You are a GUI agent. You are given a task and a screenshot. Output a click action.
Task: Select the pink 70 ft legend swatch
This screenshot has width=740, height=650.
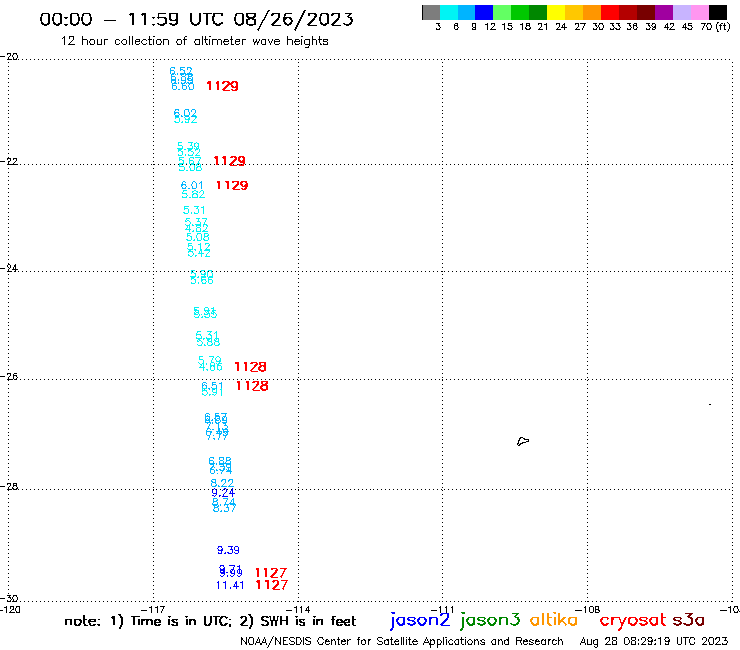(x=699, y=12)
